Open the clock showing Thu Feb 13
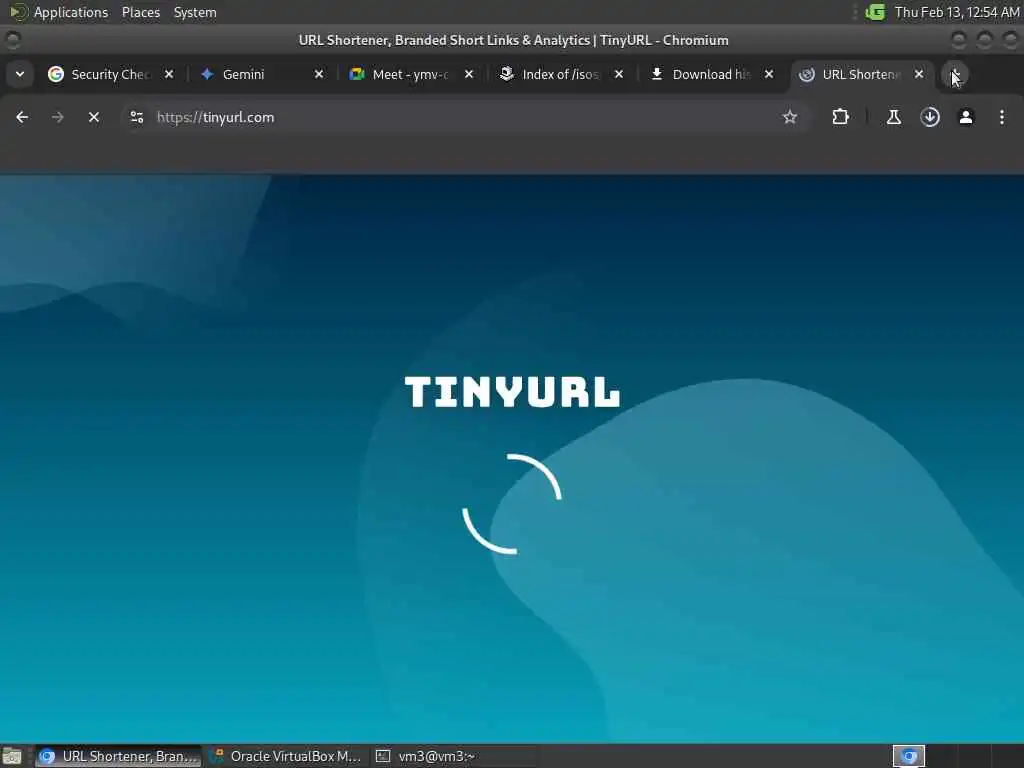Viewport: 1024px width, 768px height. coord(957,12)
